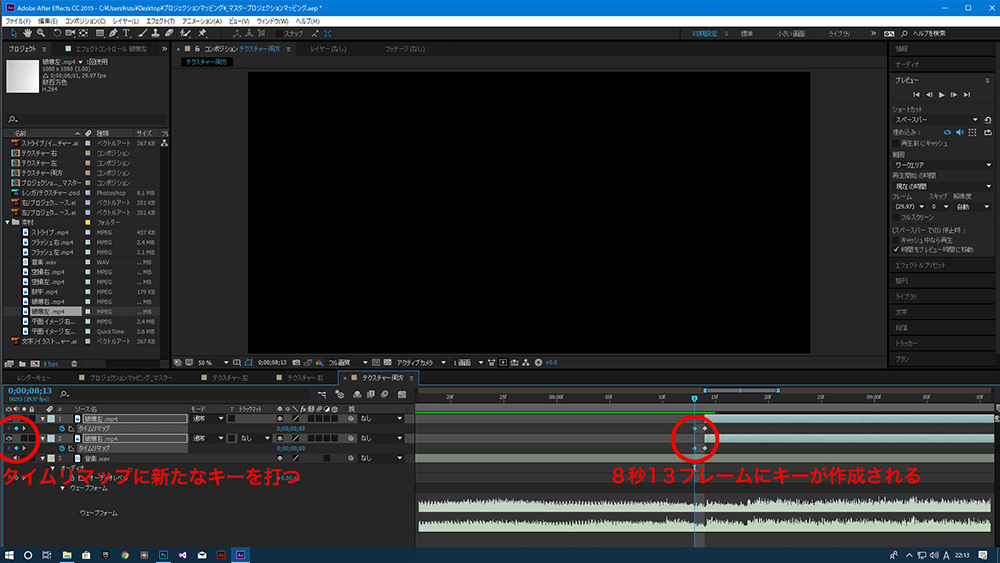1000x563 pixels.
Task: Enable the Full Screen checkbox in Preview
Action: pos(897,216)
